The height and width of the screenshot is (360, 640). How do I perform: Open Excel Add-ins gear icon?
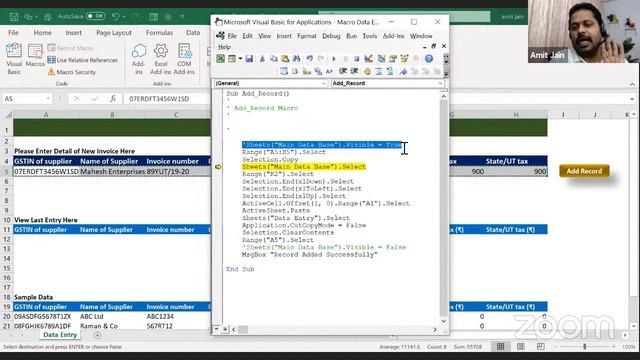[161, 59]
